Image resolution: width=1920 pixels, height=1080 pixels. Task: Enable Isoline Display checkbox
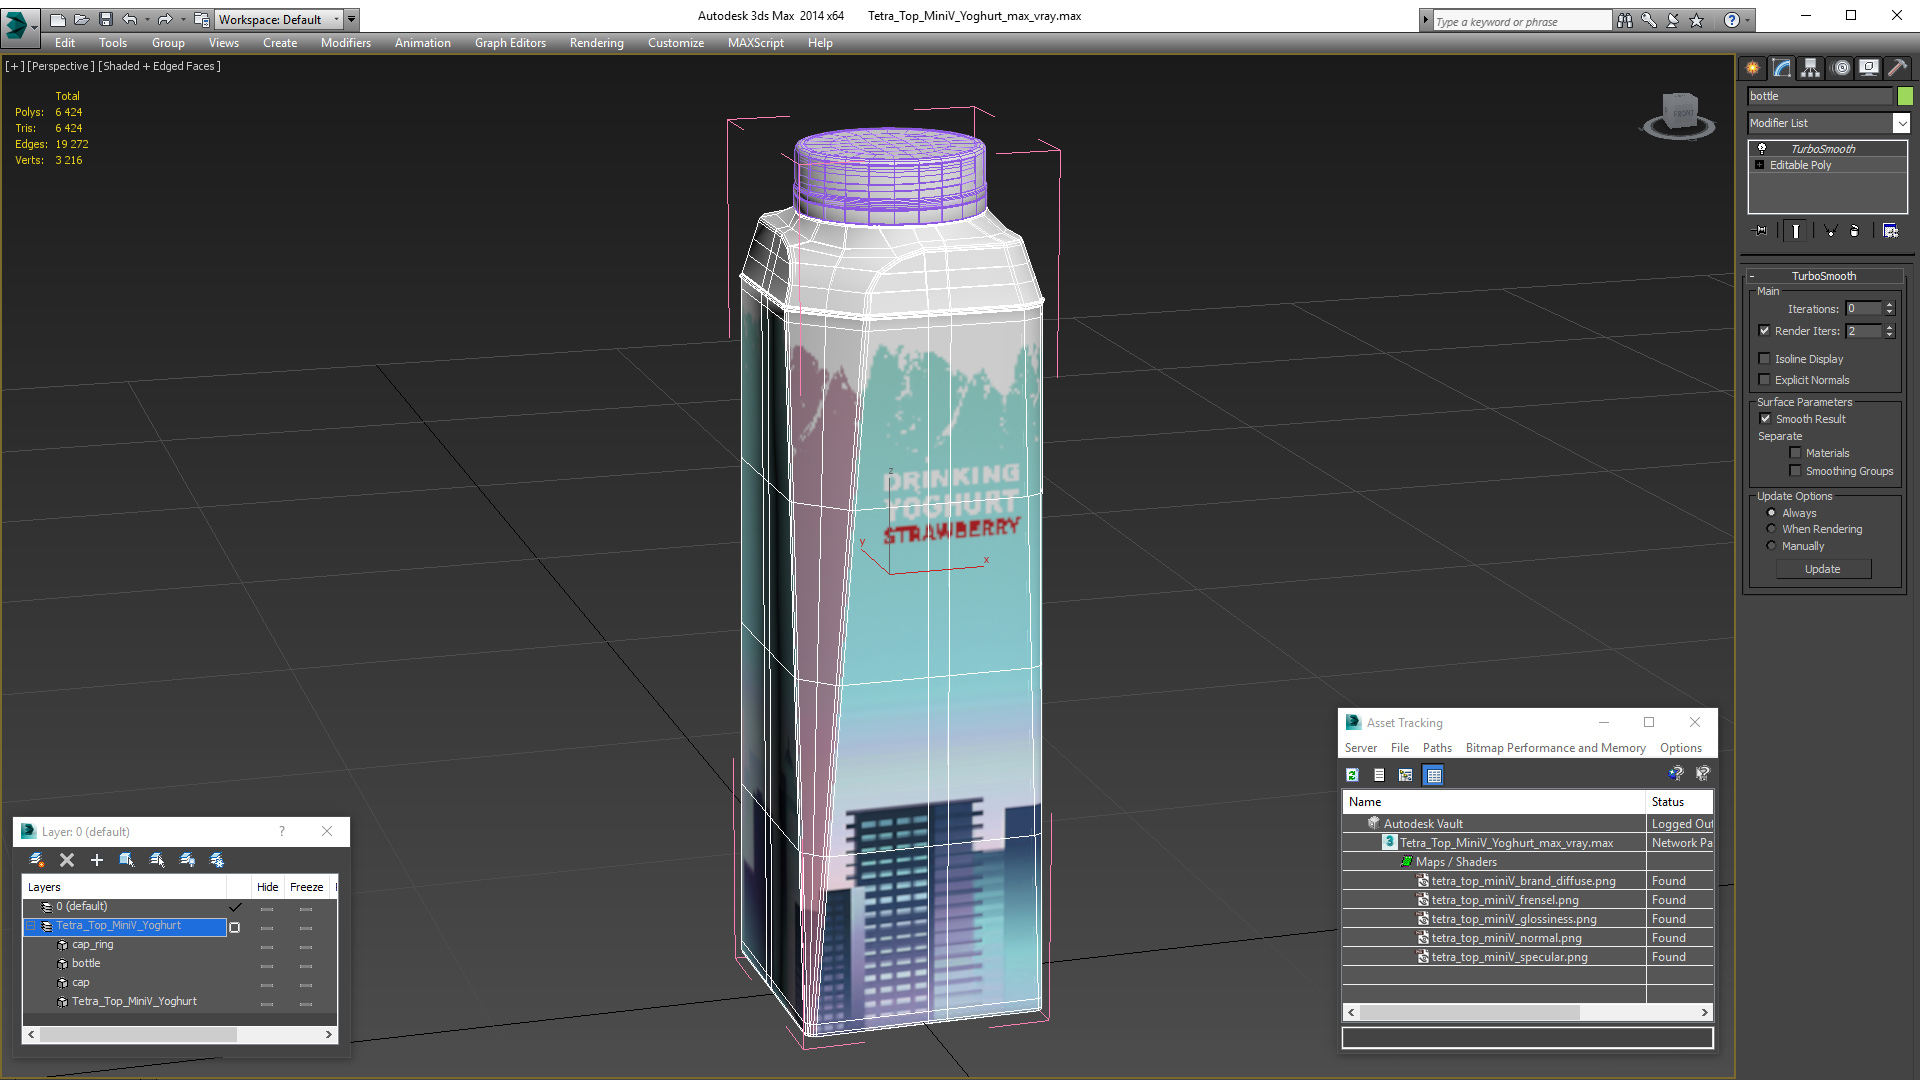[1765, 359]
